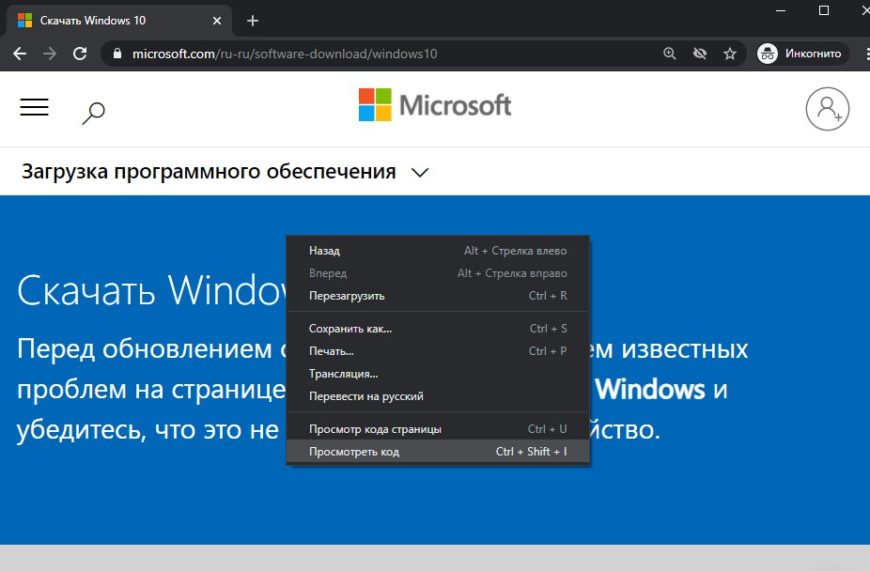Screen dimensions: 870x571
Task: Choose Просмотр кода страницы
Action: click(438, 429)
